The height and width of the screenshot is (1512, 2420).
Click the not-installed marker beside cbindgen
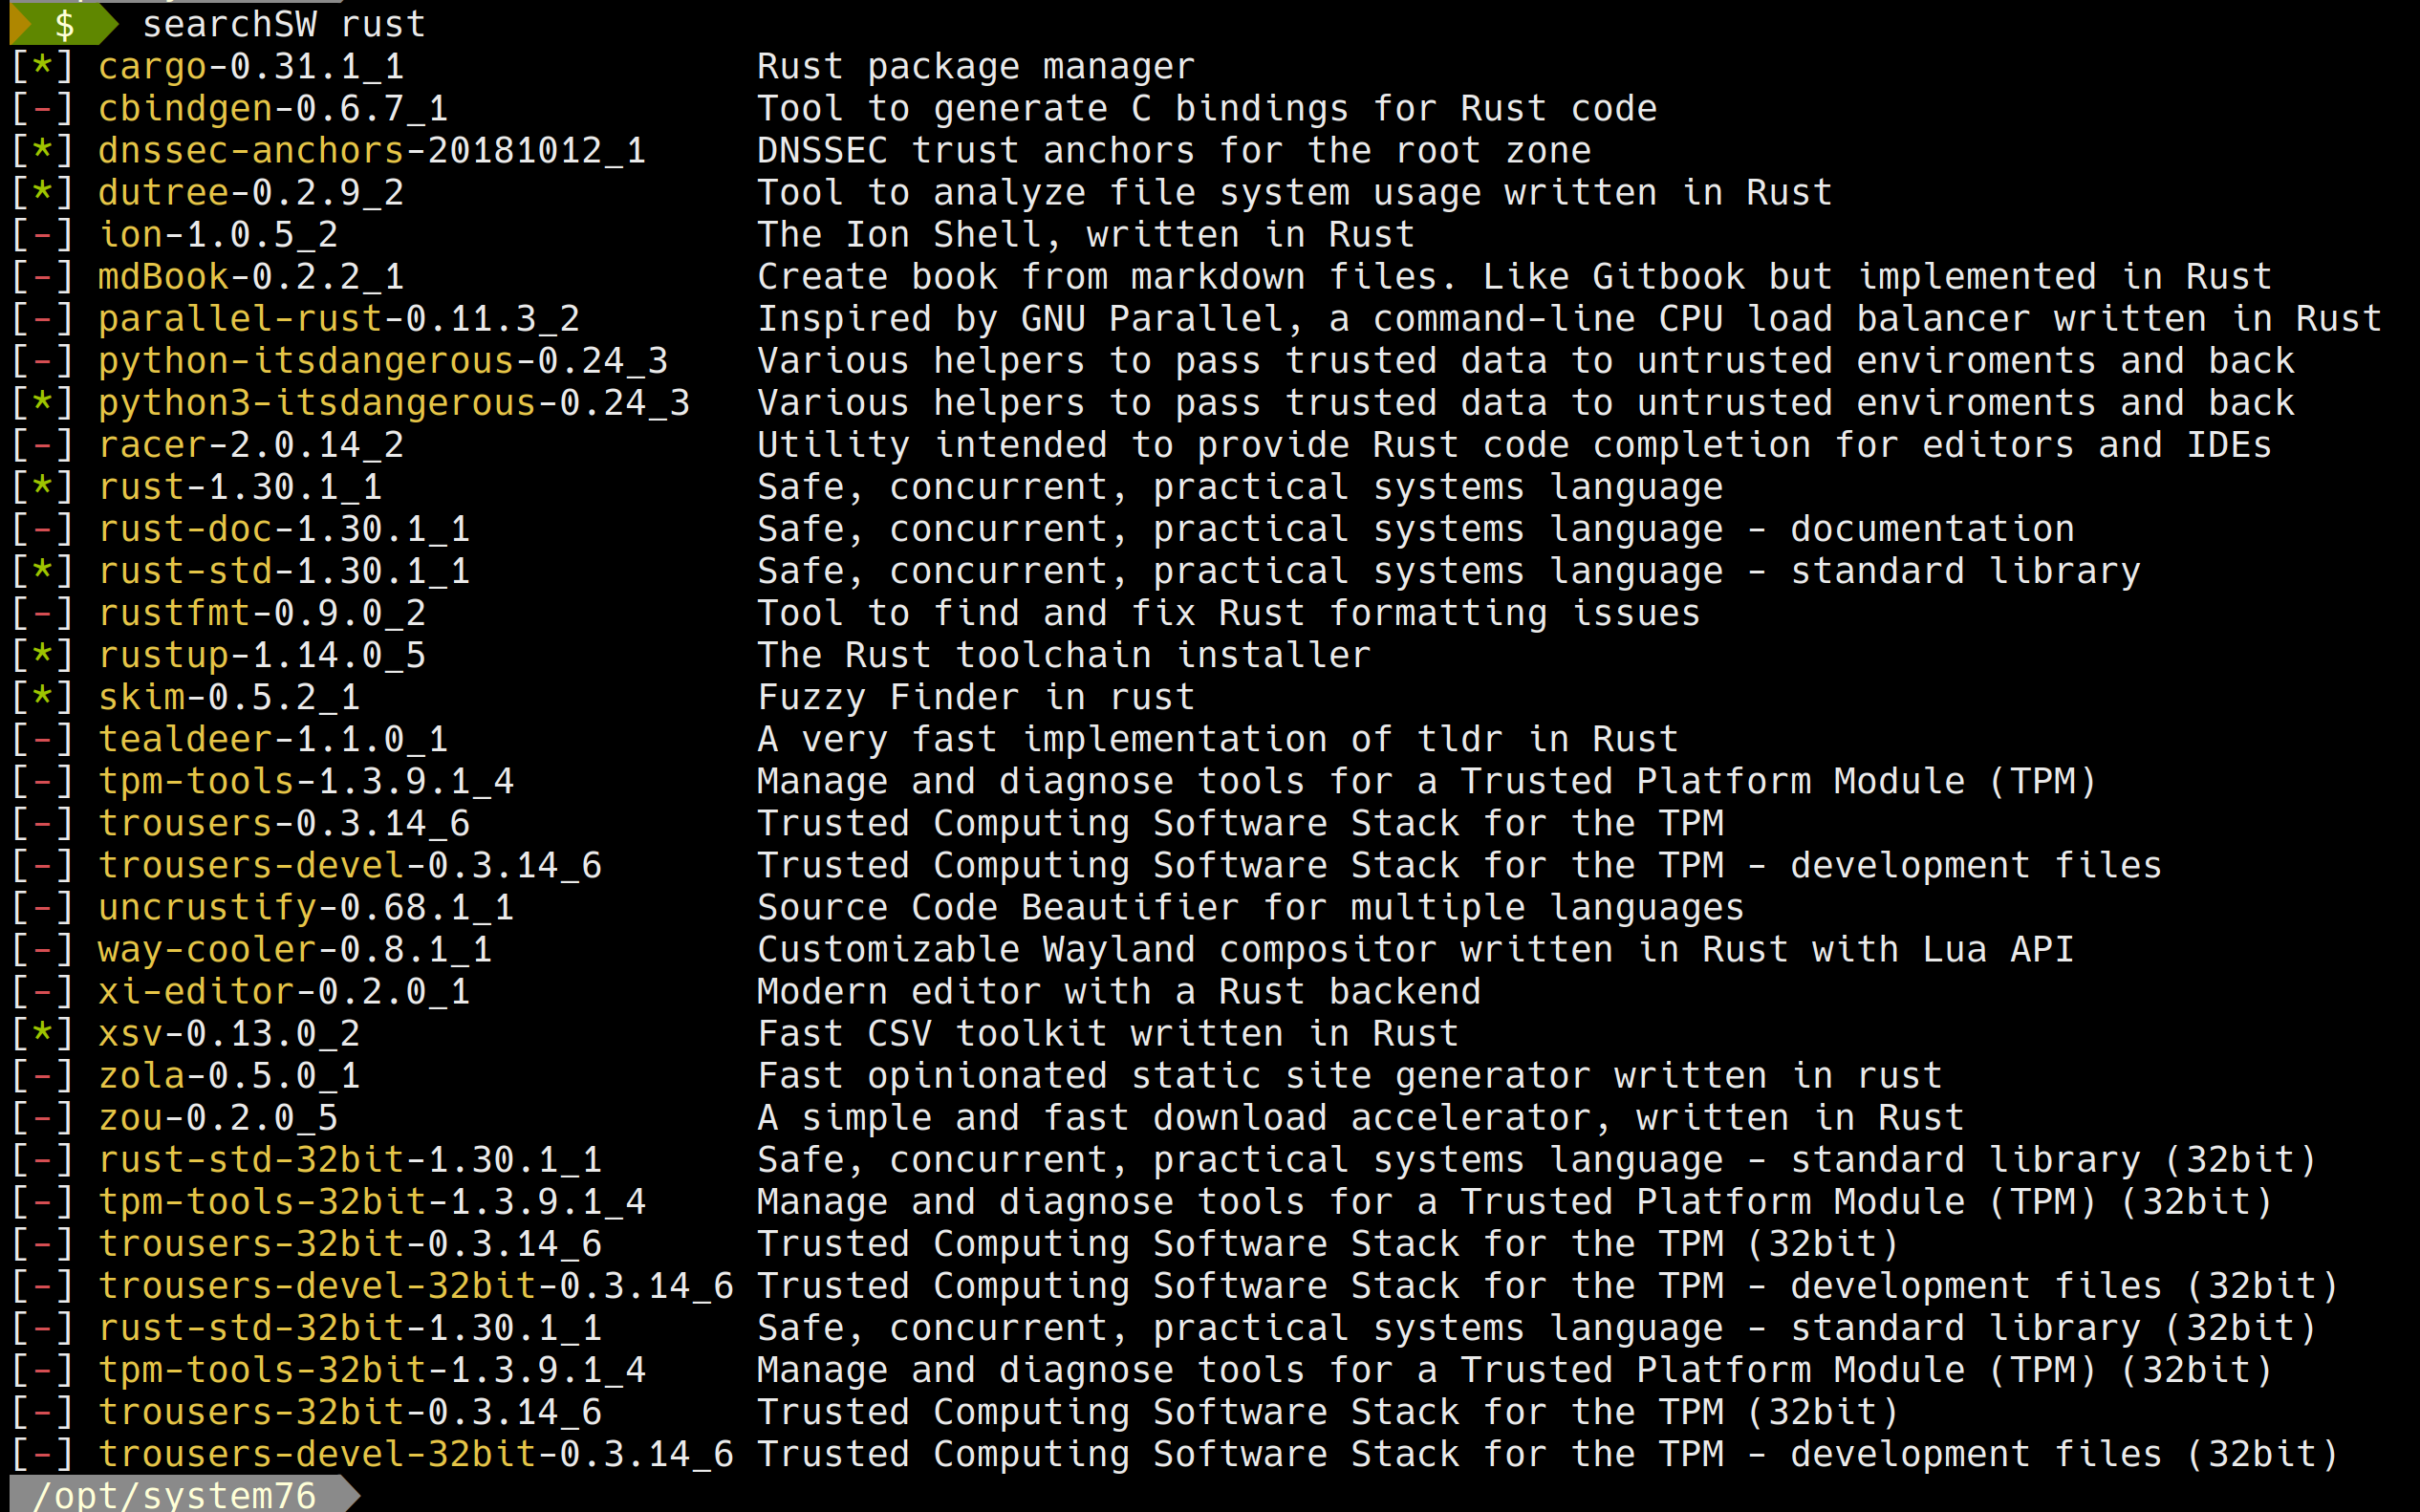click(x=42, y=109)
